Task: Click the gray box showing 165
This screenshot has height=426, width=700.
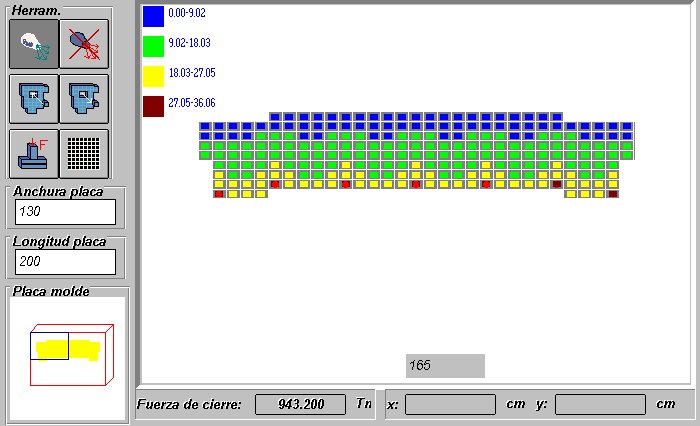Action: pos(445,366)
